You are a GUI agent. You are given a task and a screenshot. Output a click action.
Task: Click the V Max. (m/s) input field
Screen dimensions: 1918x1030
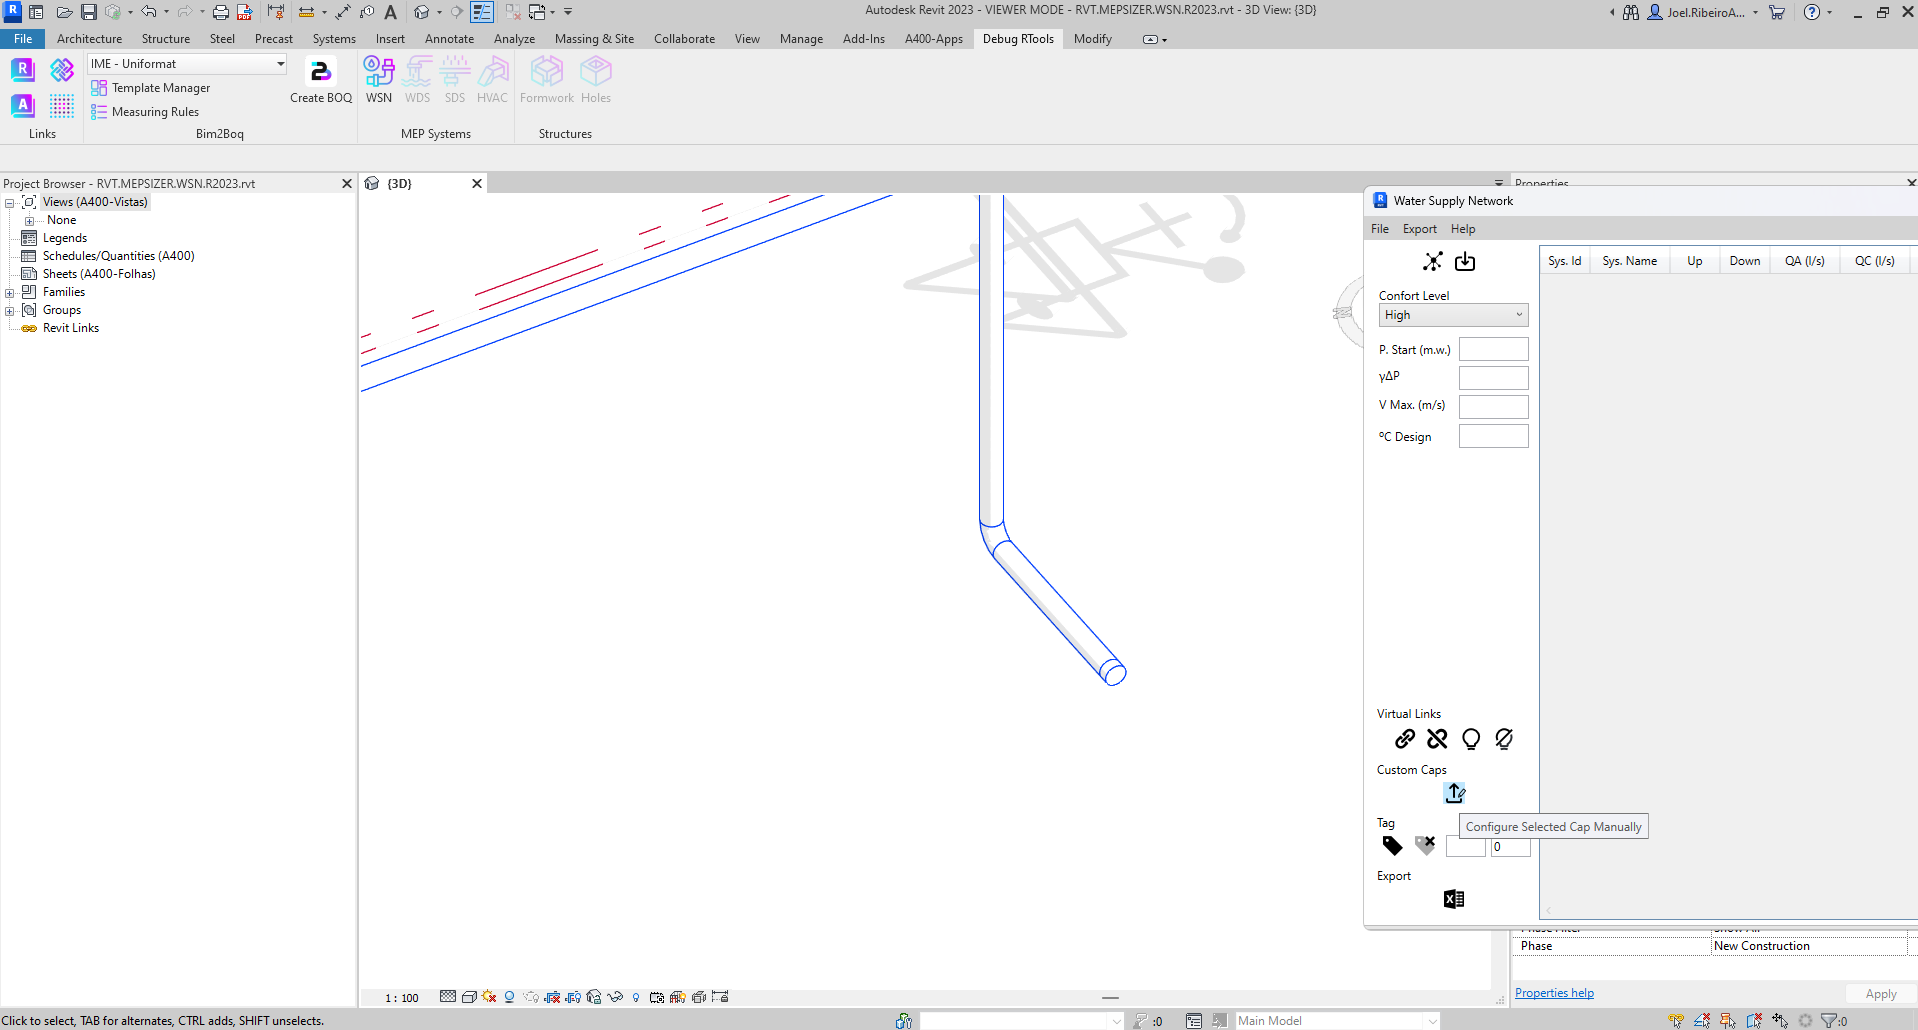coord(1493,407)
